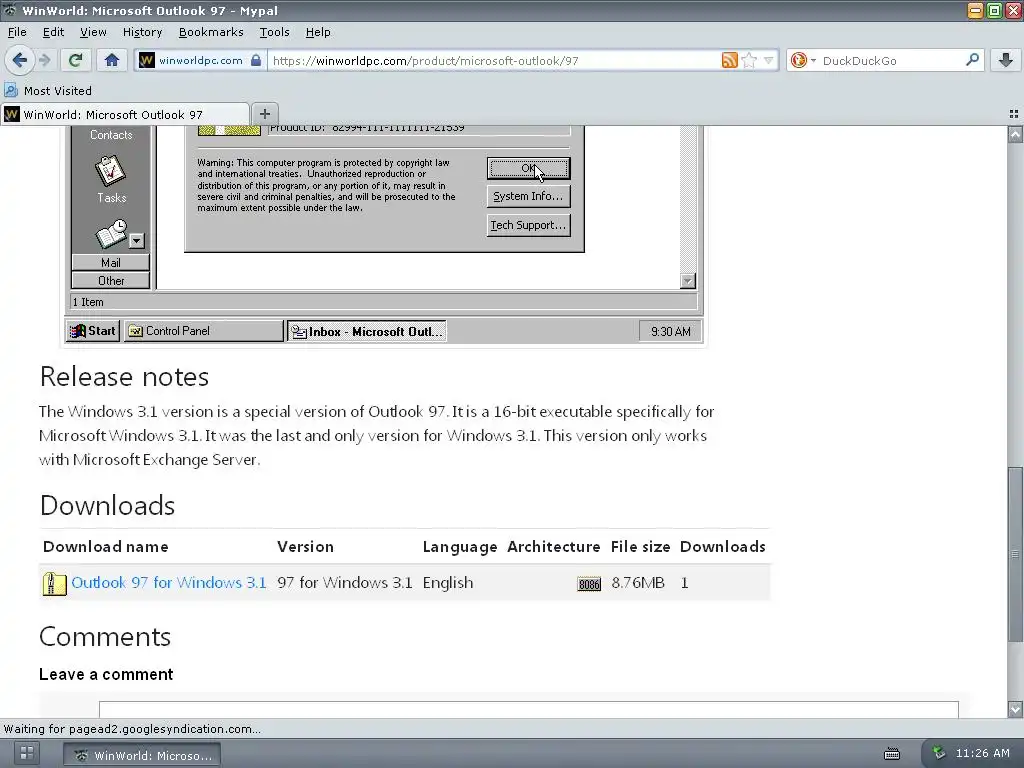Click the 8.76MB file size cell
Screen dimensions: 1024x768
(x=638, y=583)
